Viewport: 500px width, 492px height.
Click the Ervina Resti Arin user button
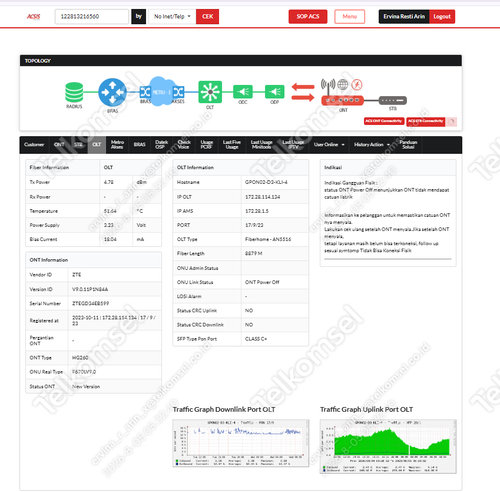point(404,16)
